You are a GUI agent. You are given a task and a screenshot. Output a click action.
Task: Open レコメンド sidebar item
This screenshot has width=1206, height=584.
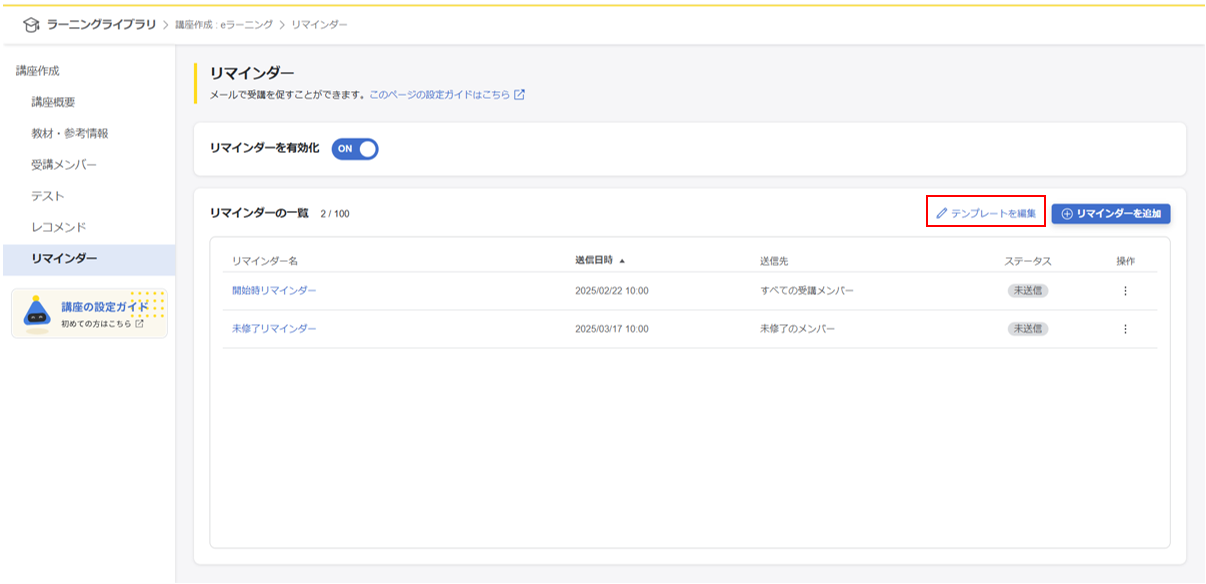58,227
